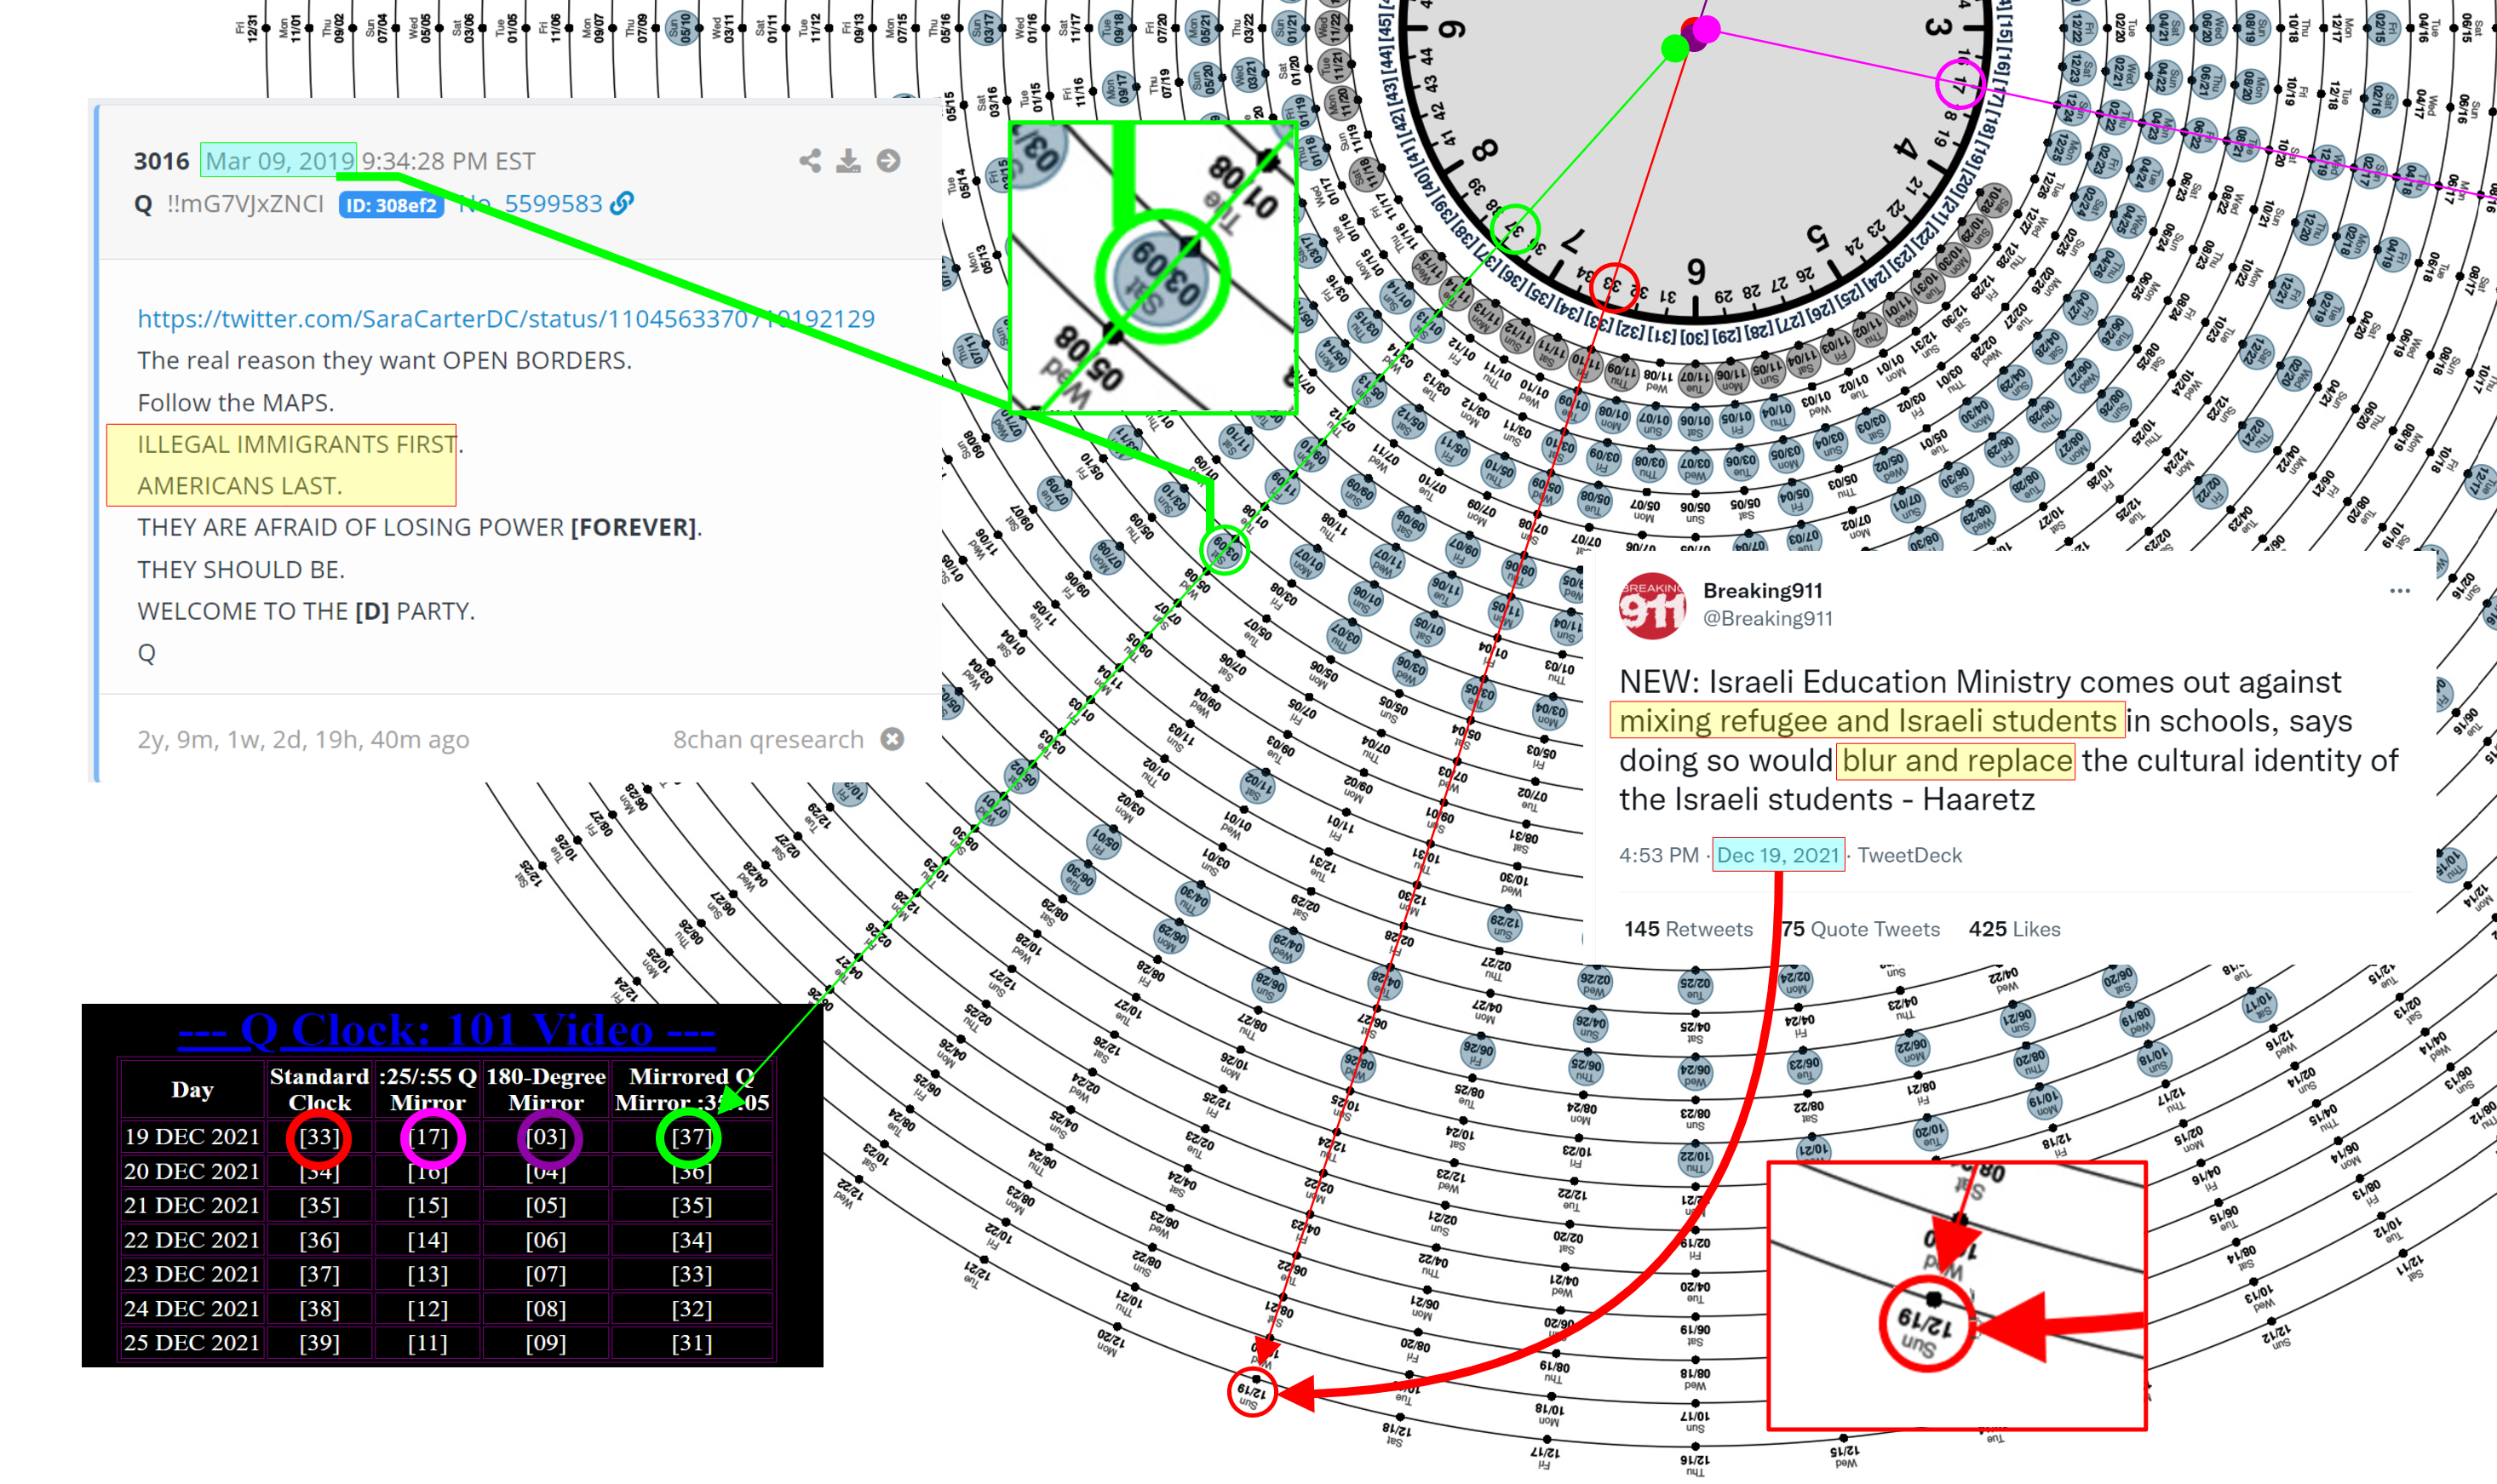This screenshot has width=2497, height=1484.
Task: Click the Mar 09, 2019 post date
Action: click(279, 161)
